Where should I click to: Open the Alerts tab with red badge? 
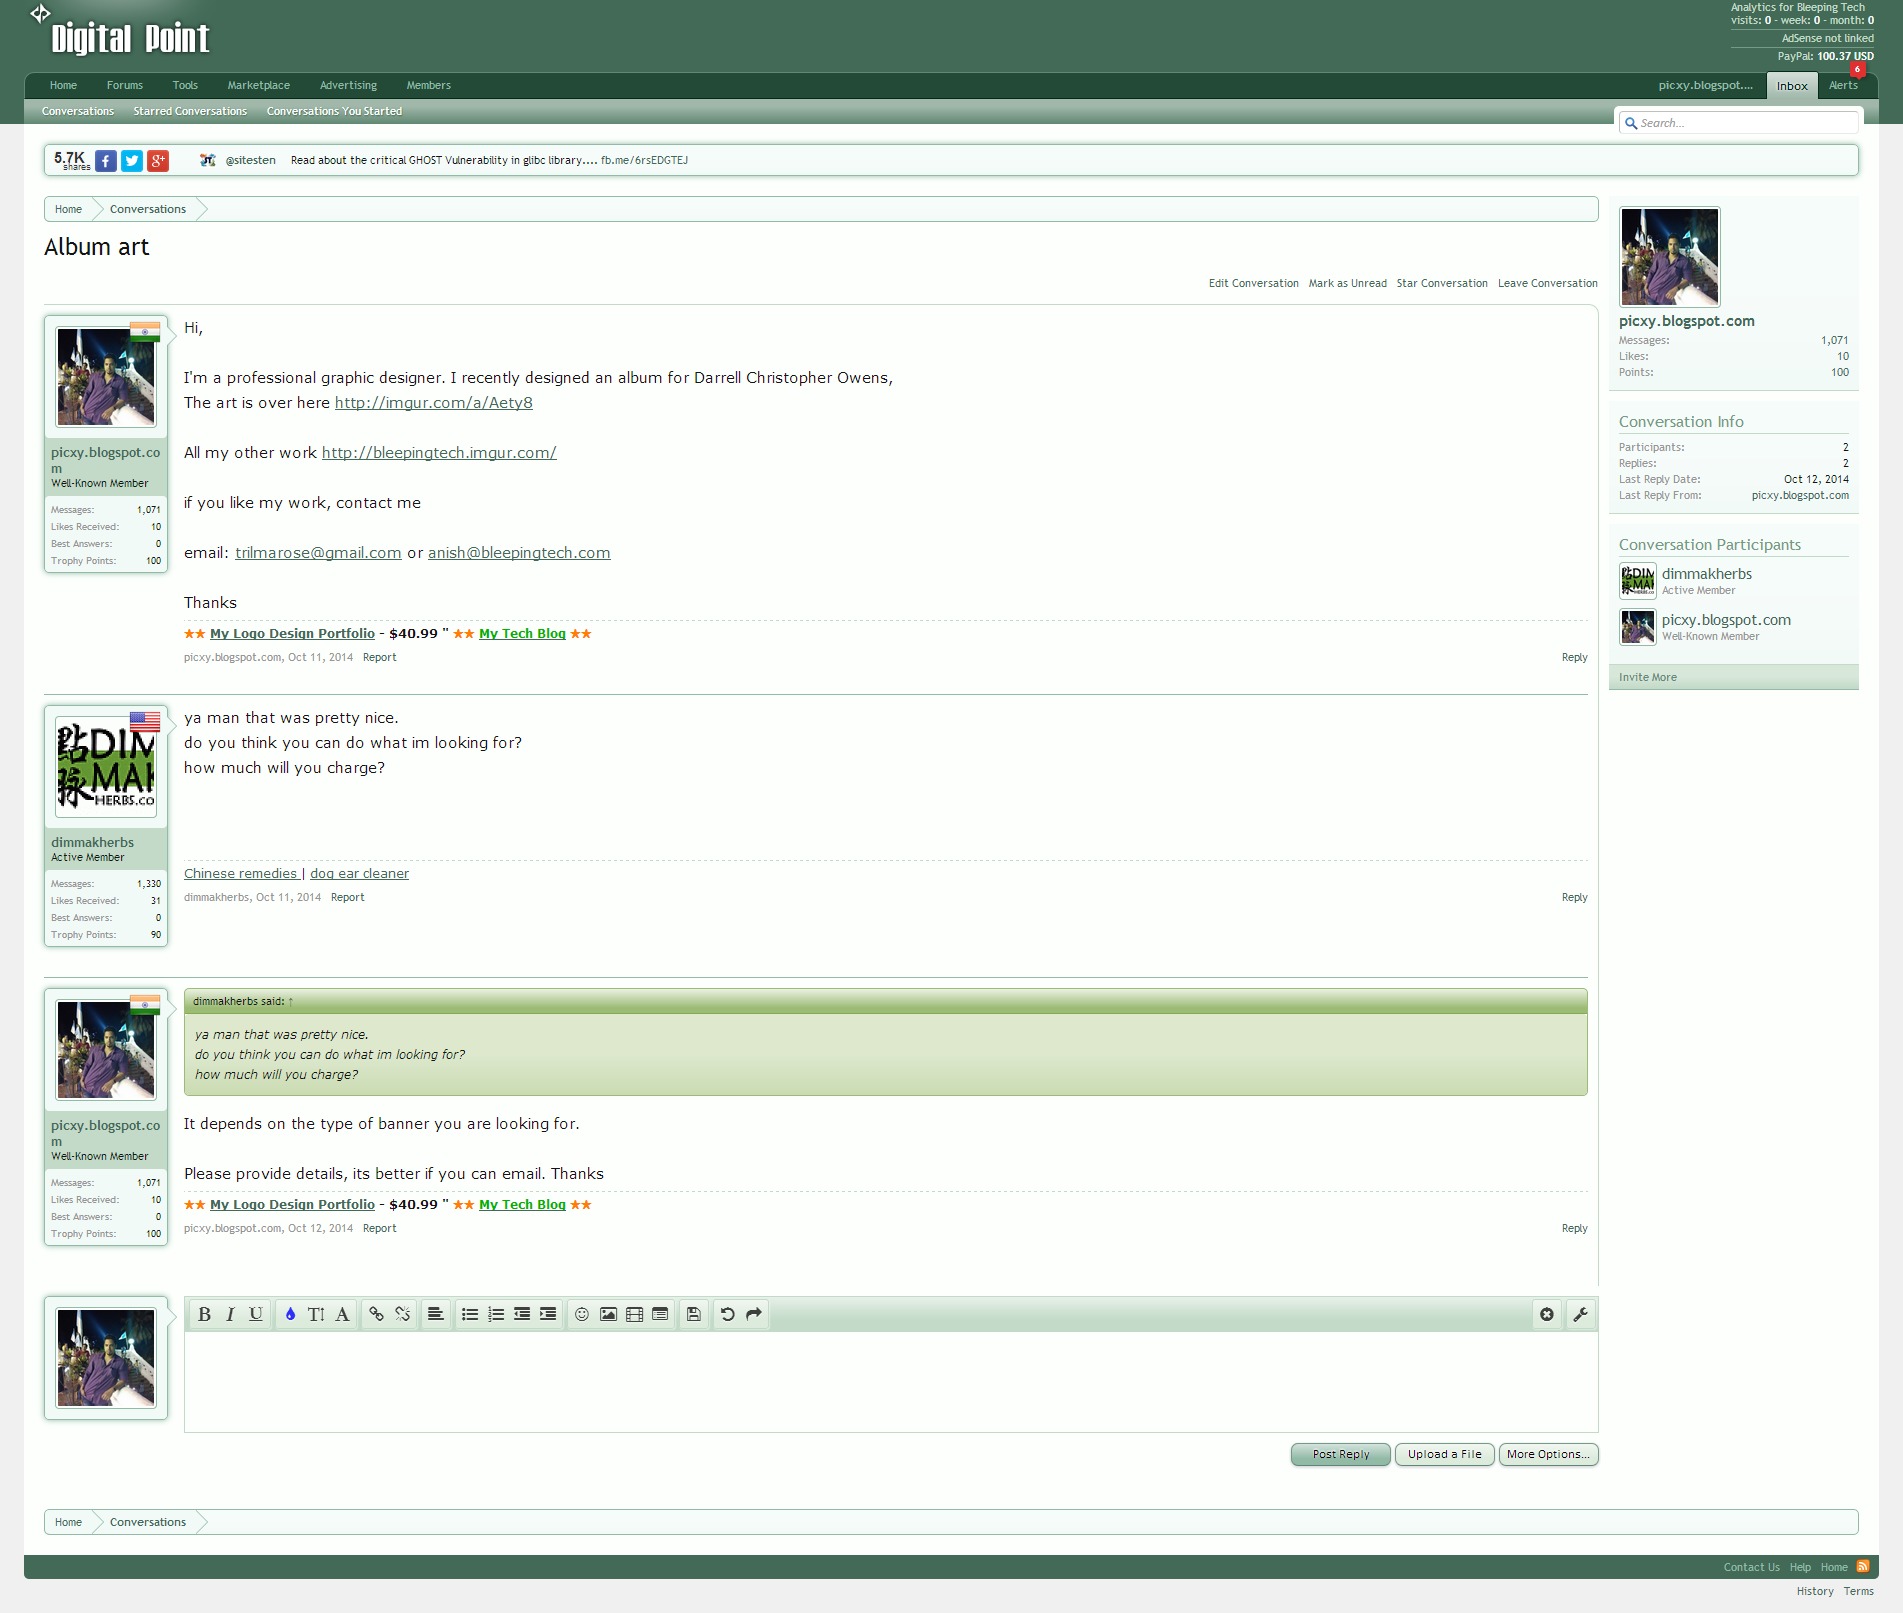pyautogui.click(x=1843, y=85)
